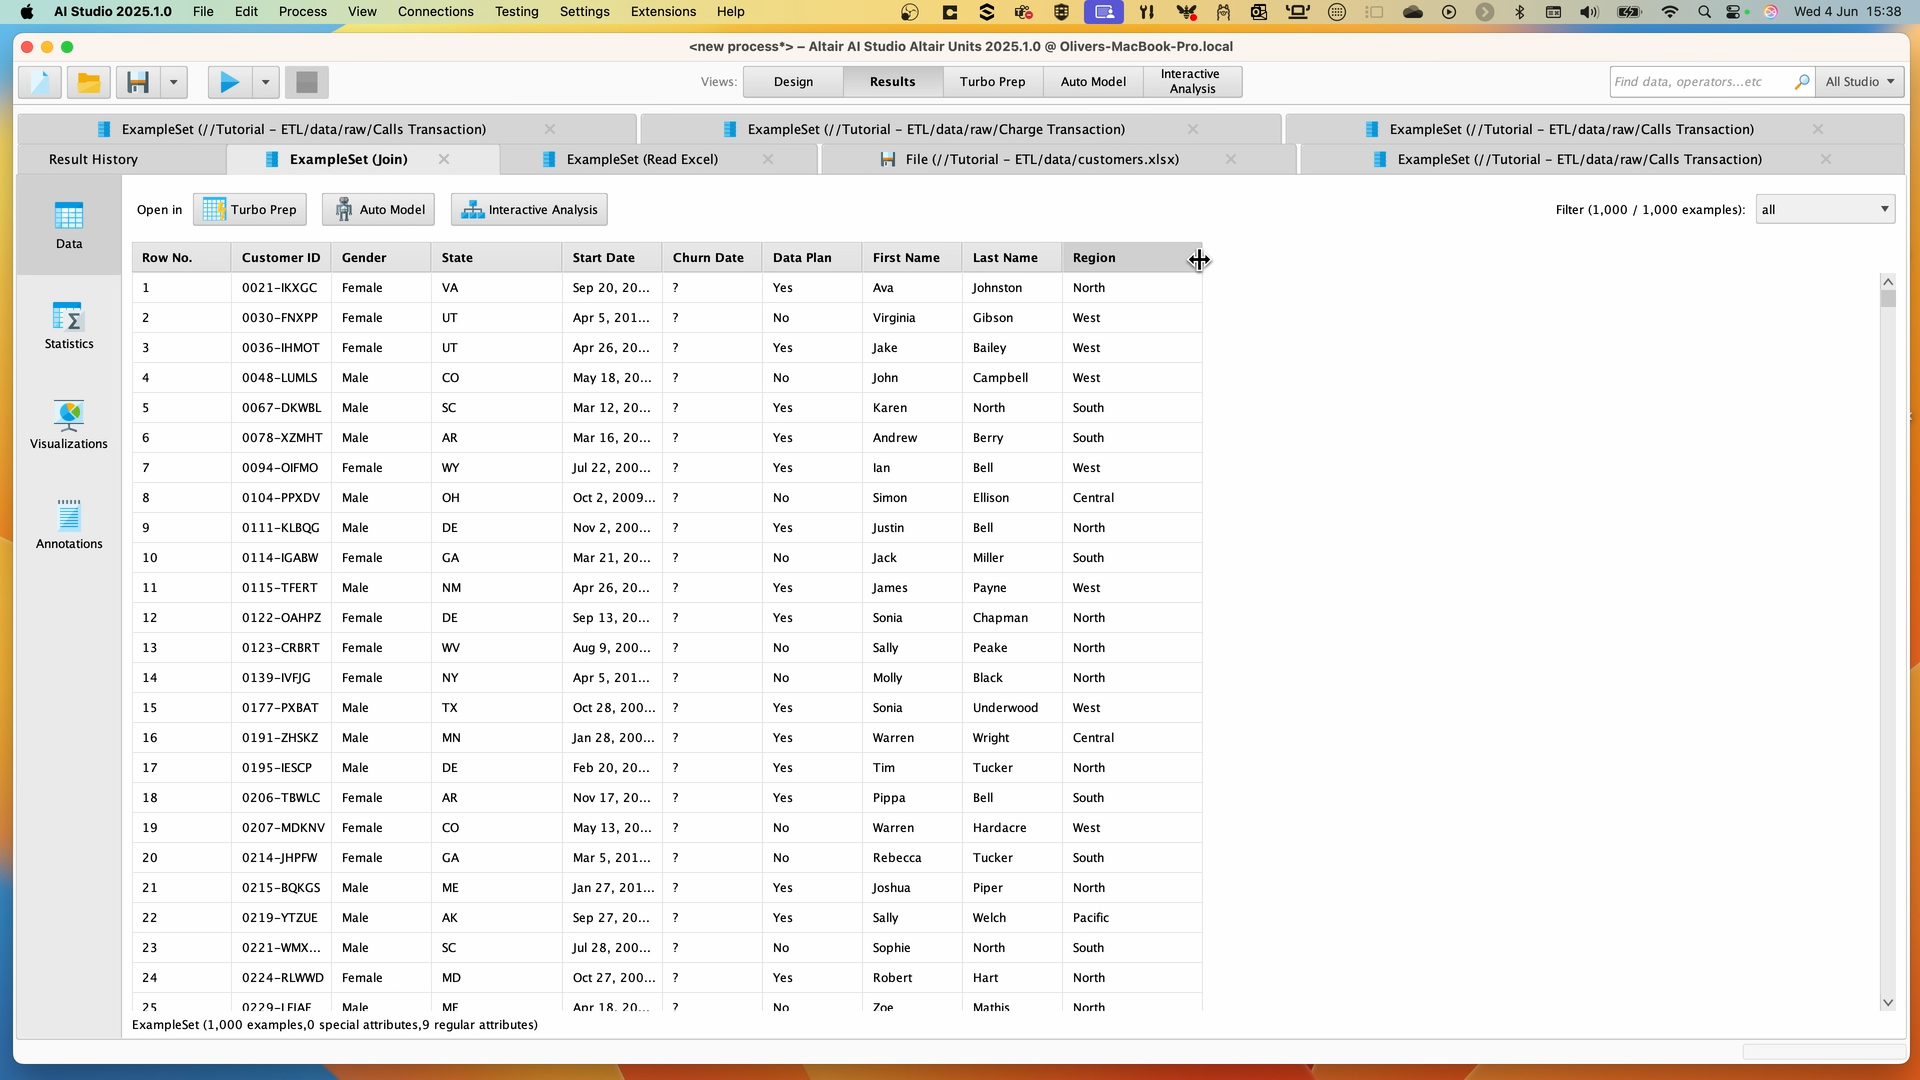Open the Connections menu
Screen dimensions: 1920x1080
(435, 12)
